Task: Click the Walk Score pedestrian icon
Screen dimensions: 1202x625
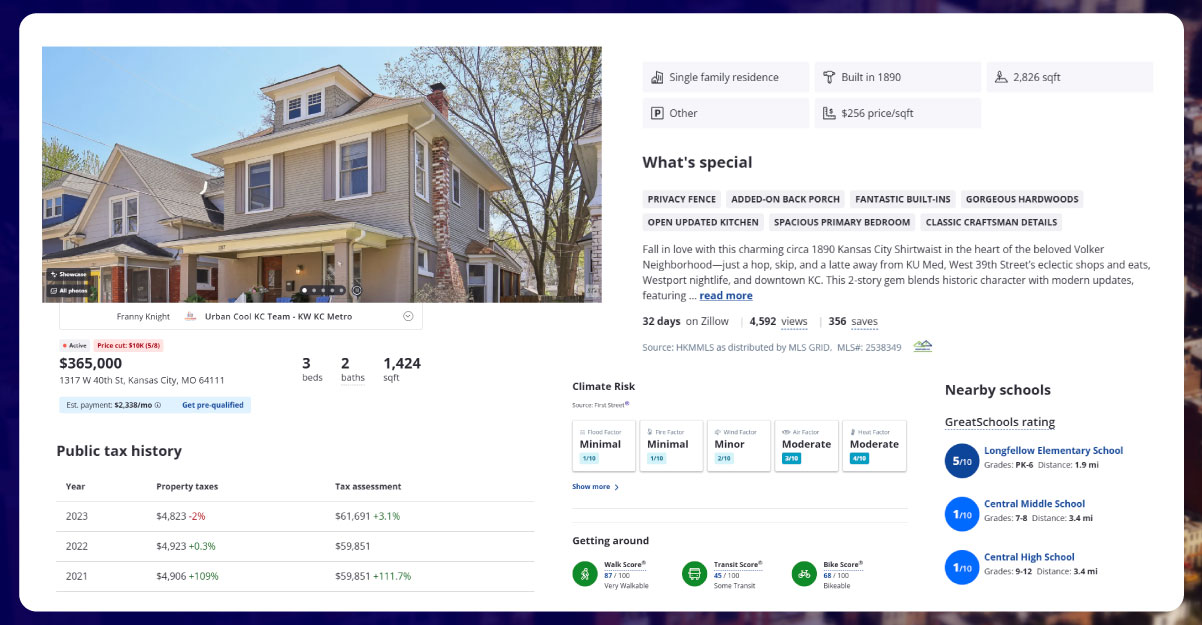Action: [x=584, y=574]
